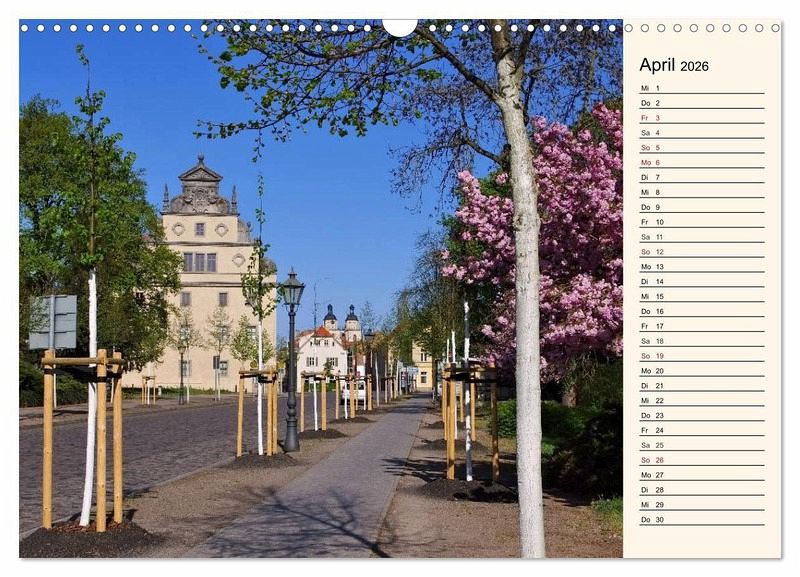Viewport: 800px width, 577px height.
Task: Select the Fr 3 holiday row
Action: (x=701, y=118)
